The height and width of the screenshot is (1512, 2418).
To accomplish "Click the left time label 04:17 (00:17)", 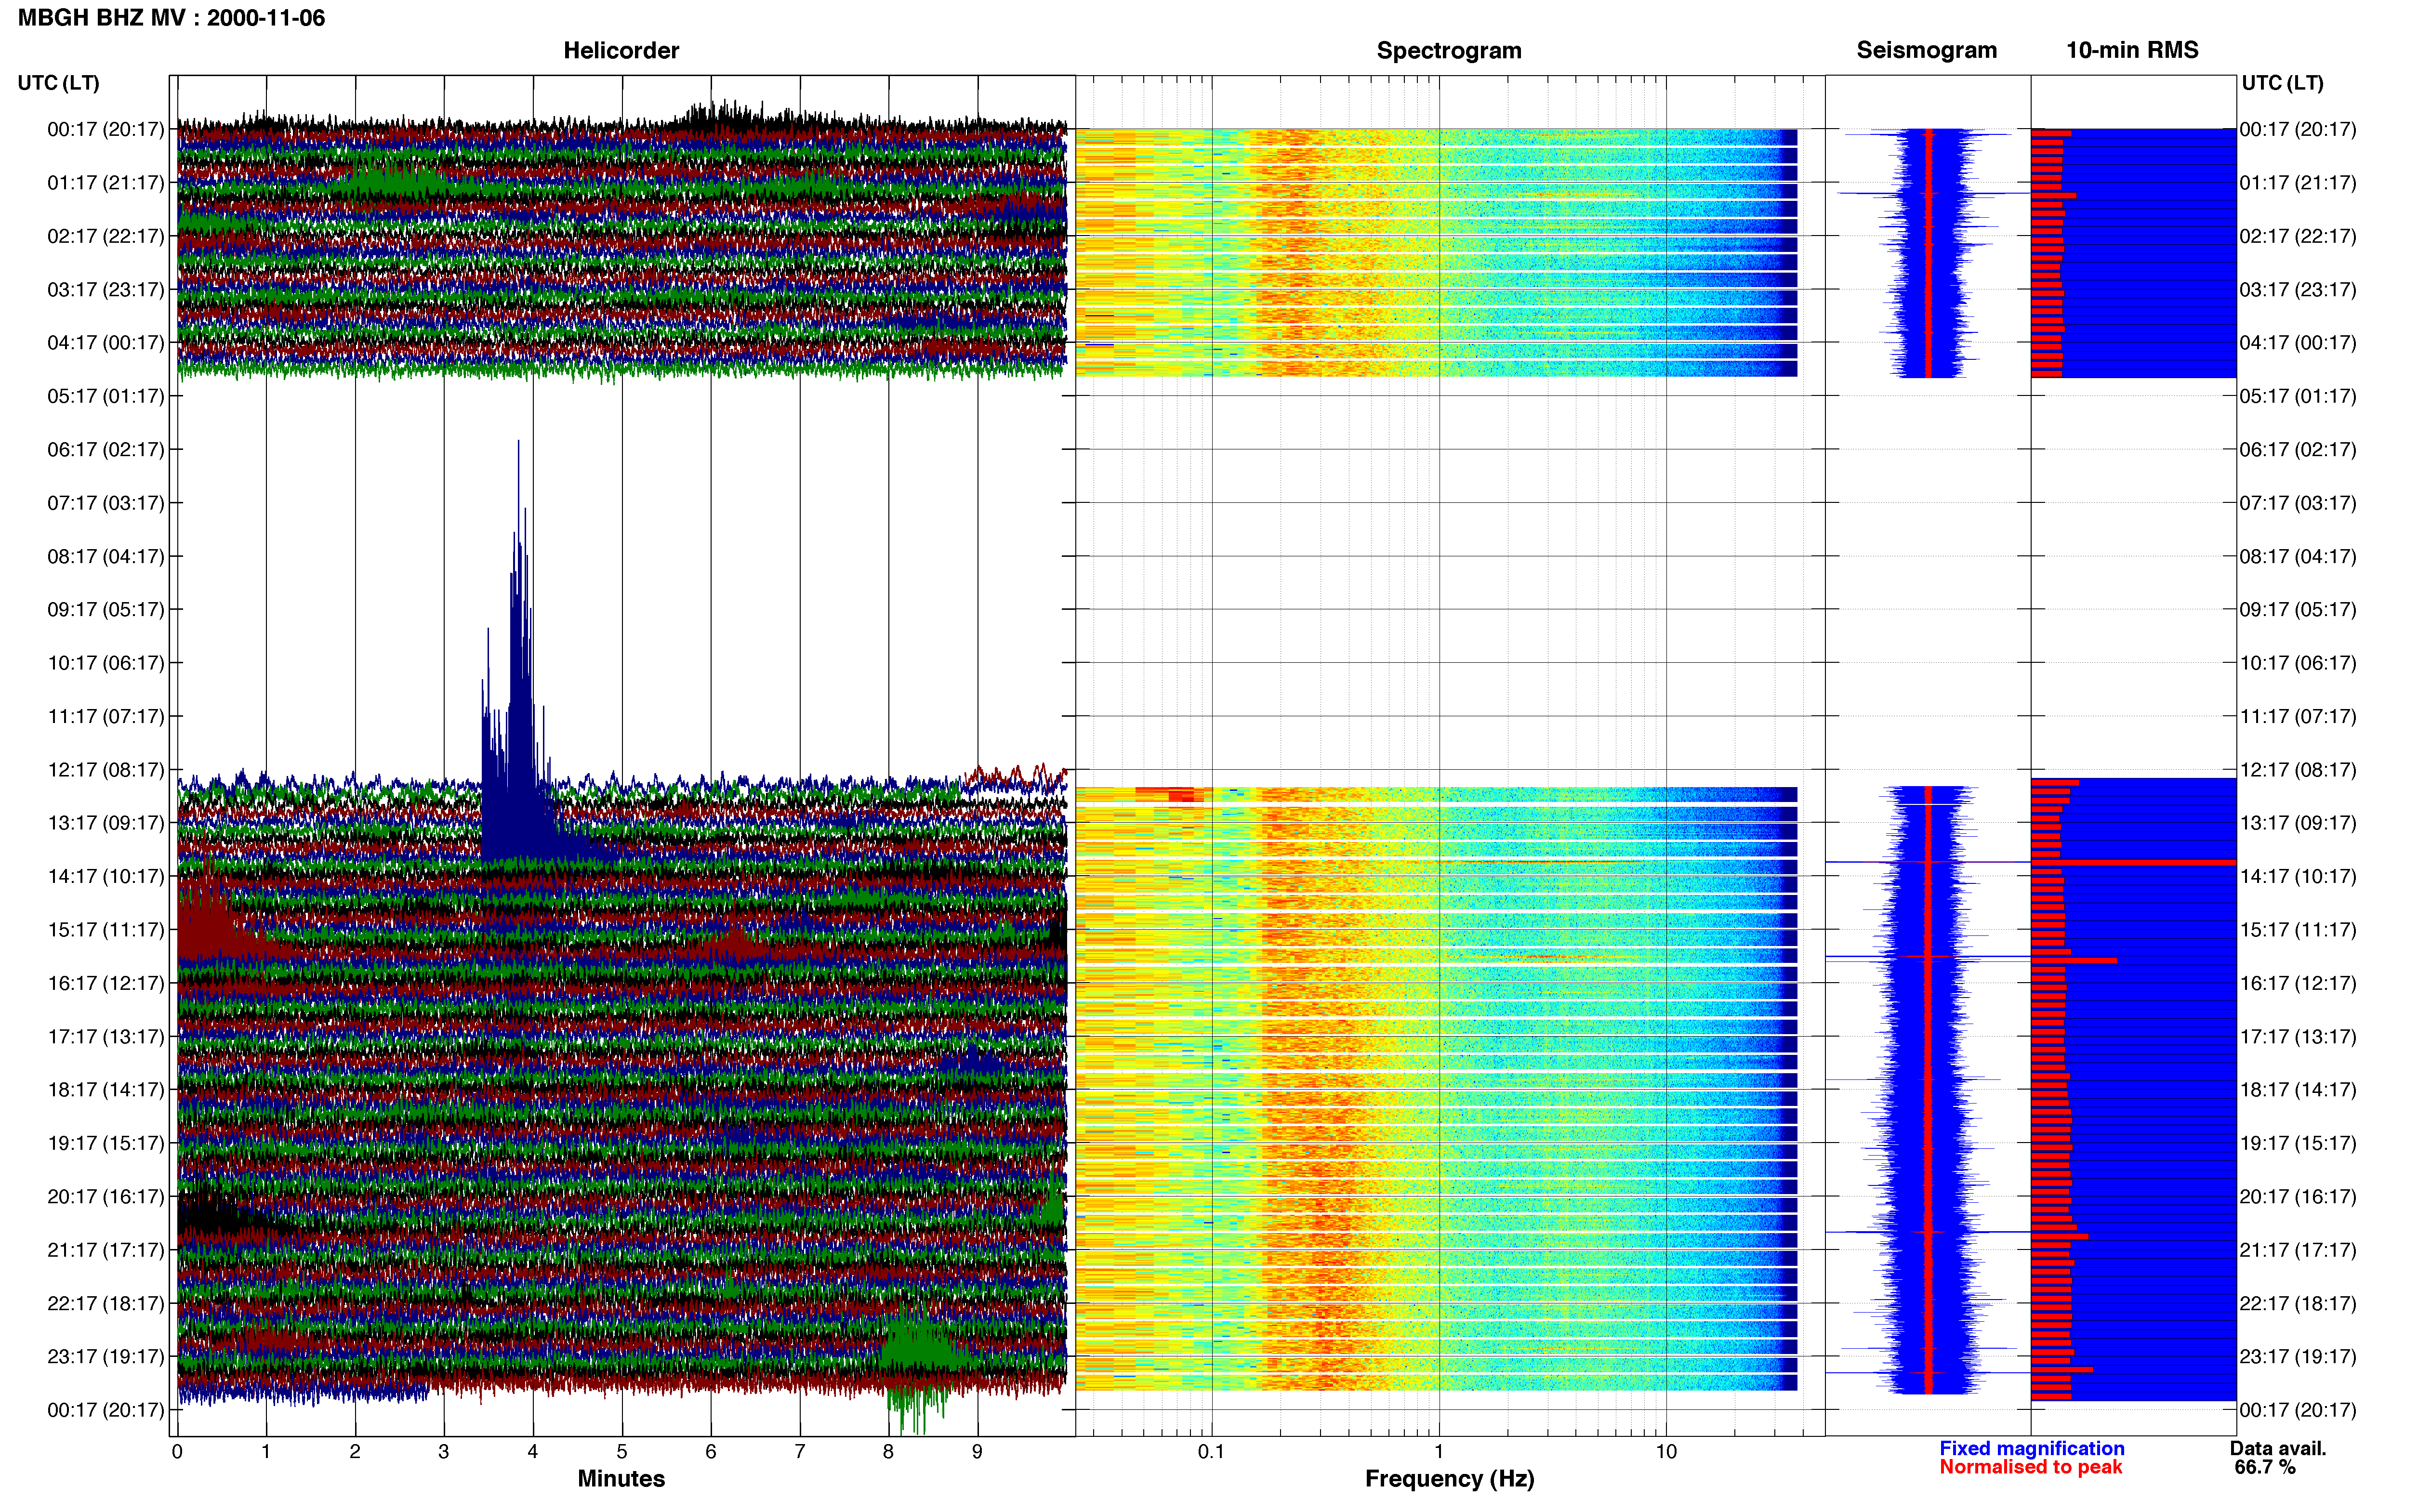I will point(106,343).
